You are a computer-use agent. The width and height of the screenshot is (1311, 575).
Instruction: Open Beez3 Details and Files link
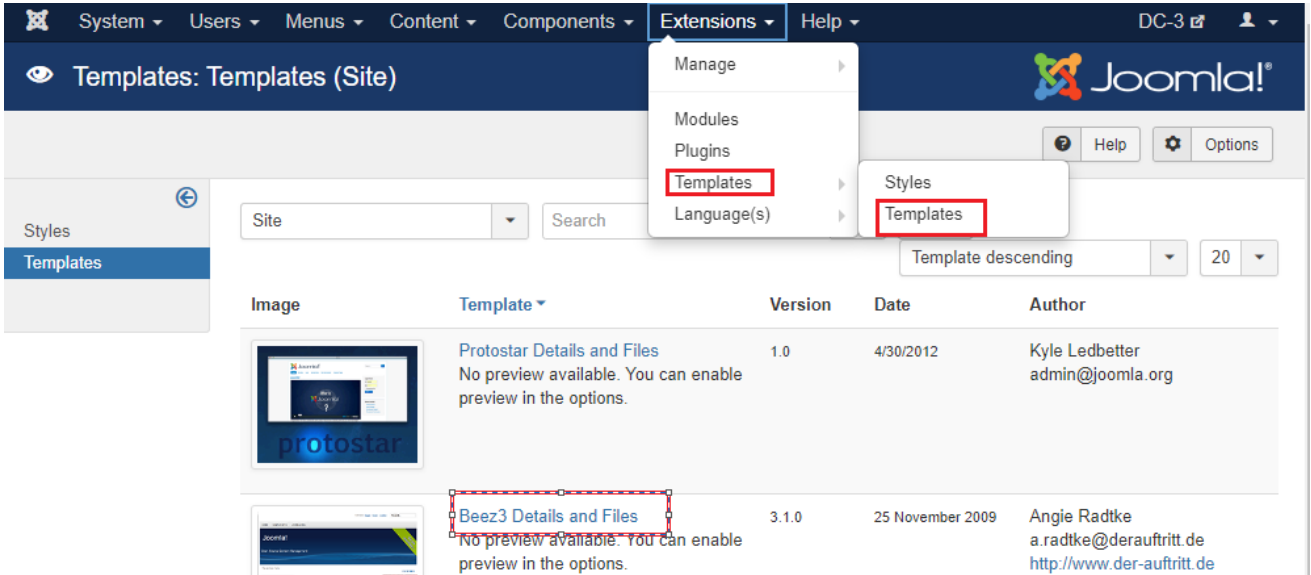(x=548, y=516)
